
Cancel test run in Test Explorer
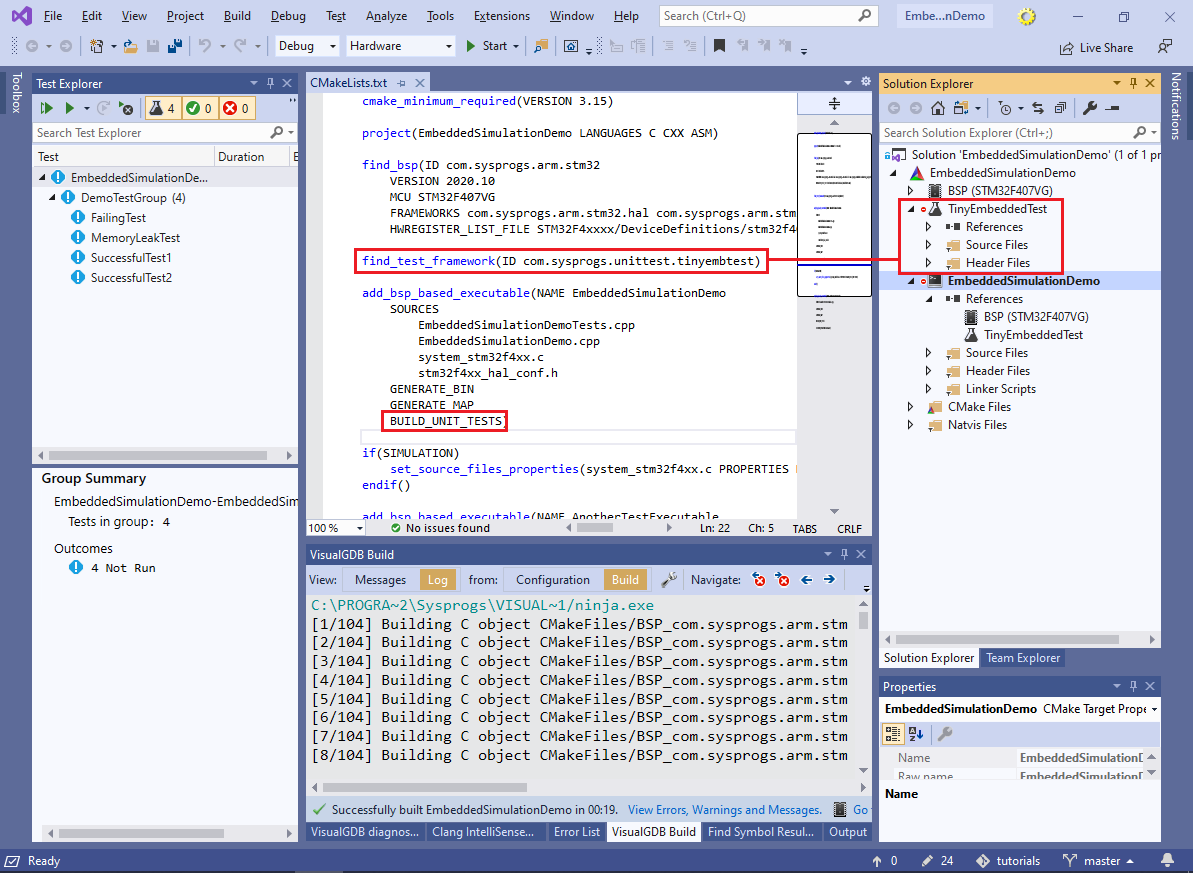(126, 108)
